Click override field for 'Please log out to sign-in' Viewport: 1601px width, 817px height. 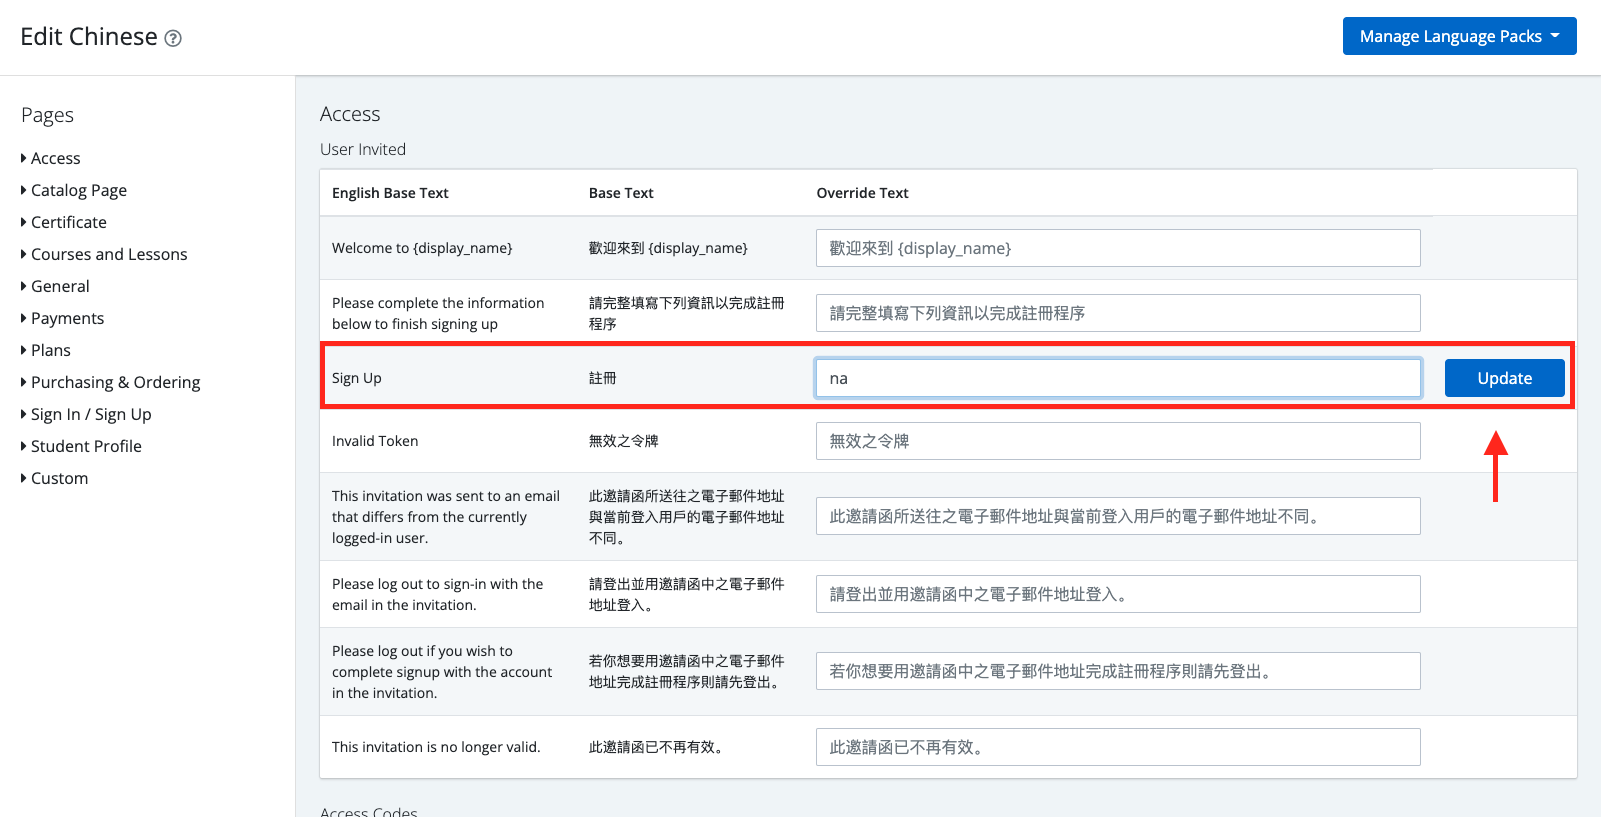click(x=1117, y=594)
